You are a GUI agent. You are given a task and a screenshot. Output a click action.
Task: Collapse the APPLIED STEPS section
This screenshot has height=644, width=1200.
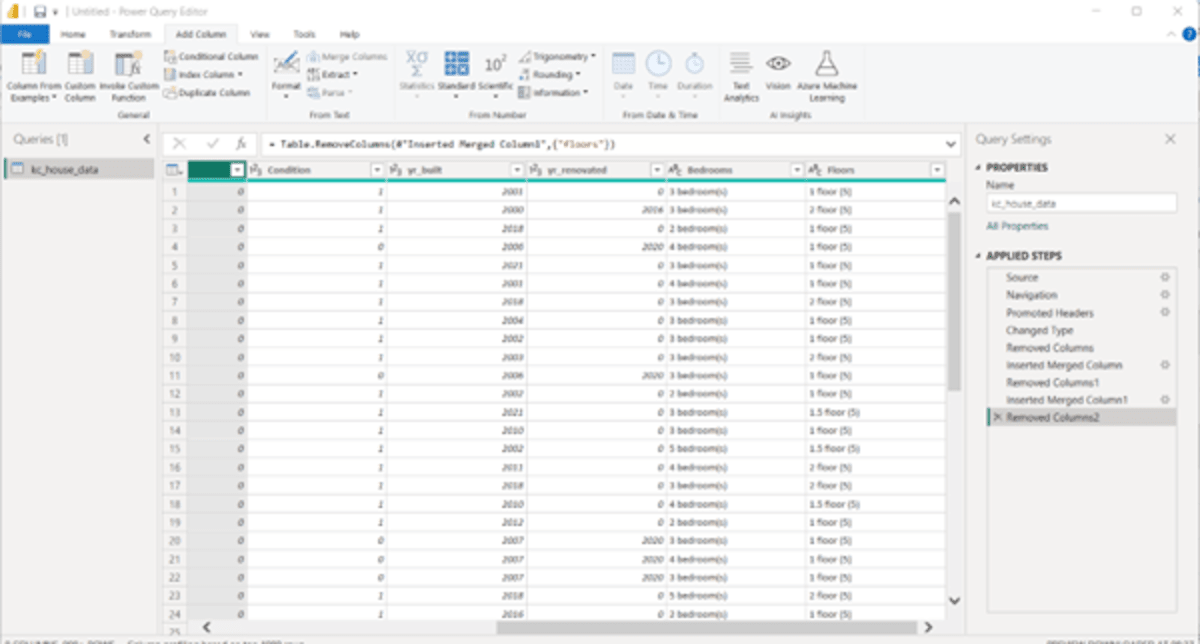pyautogui.click(x=977, y=256)
